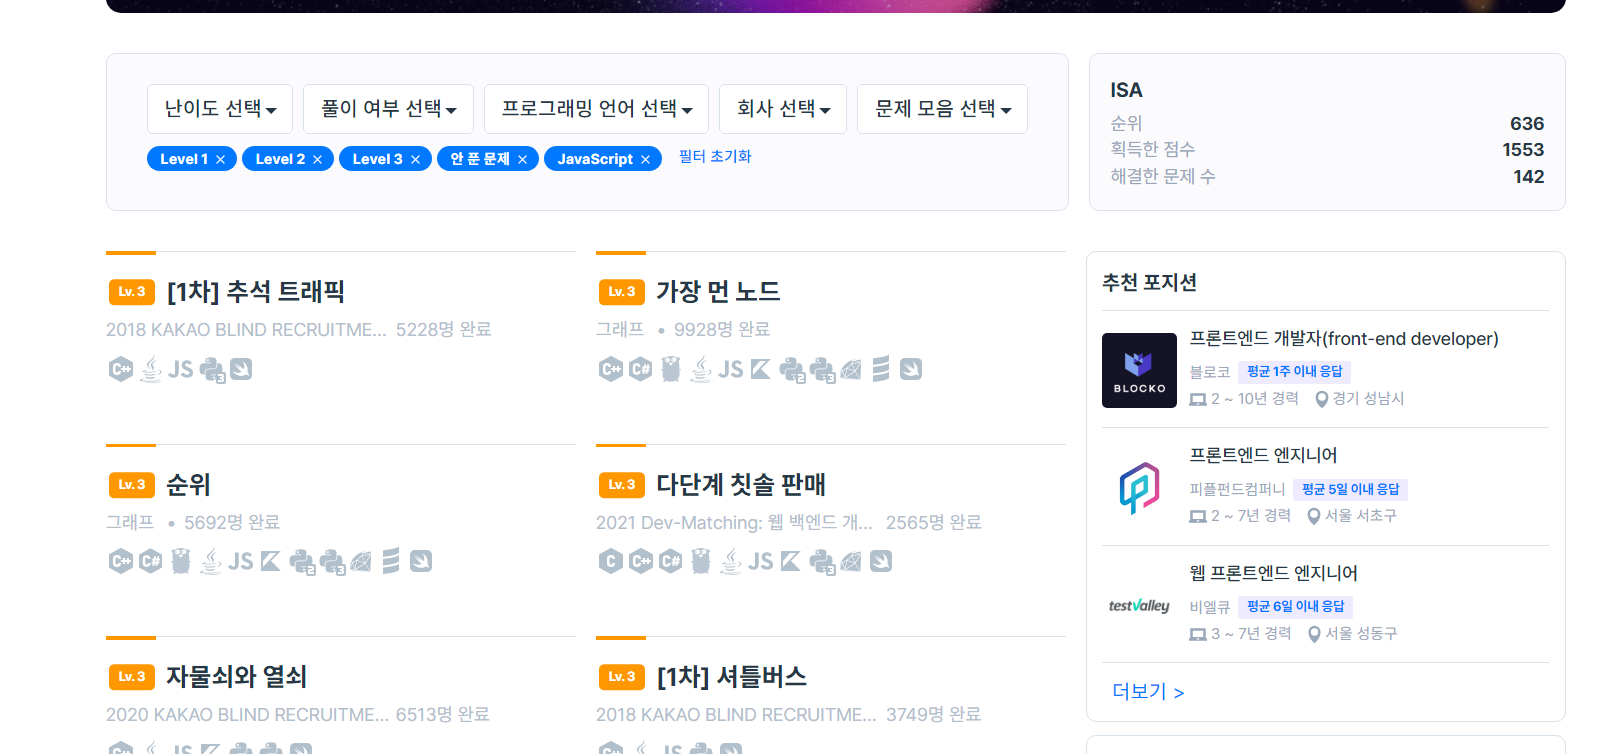The height and width of the screenshot is (754, 1608).
Task: Open the 난이도 선택 dropdown
Action: tap(220, 109)
